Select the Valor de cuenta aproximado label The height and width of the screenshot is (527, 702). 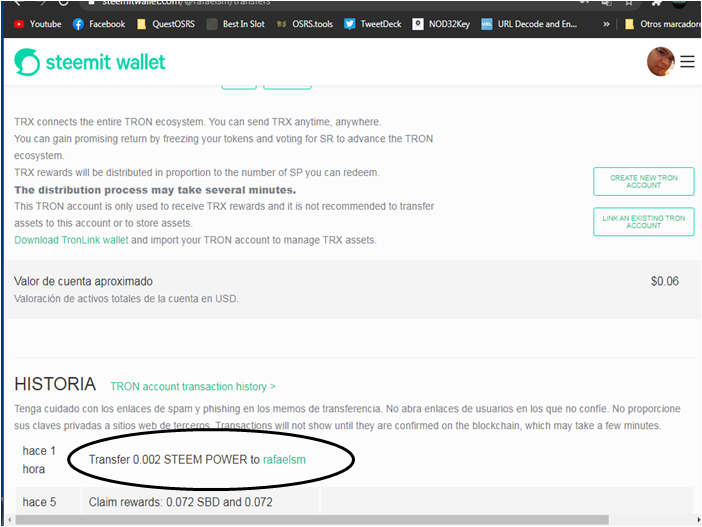point(83,281)
